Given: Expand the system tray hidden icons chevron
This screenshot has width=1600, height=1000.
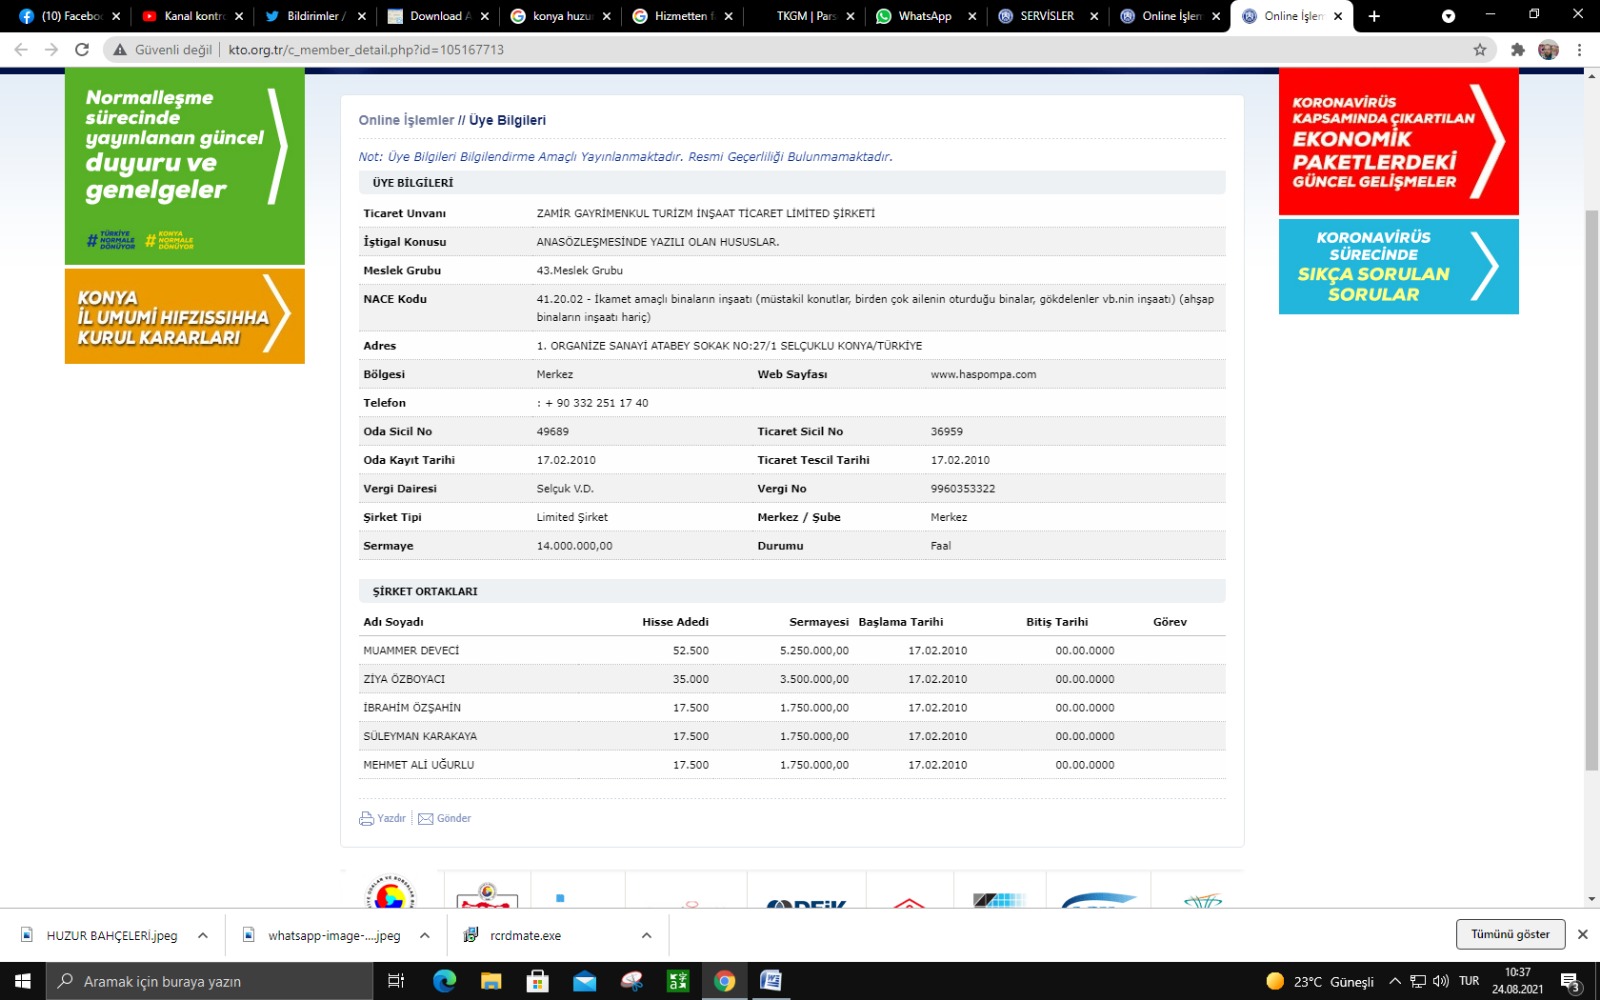Looking at the screenshot, I should pos(1394,981).
